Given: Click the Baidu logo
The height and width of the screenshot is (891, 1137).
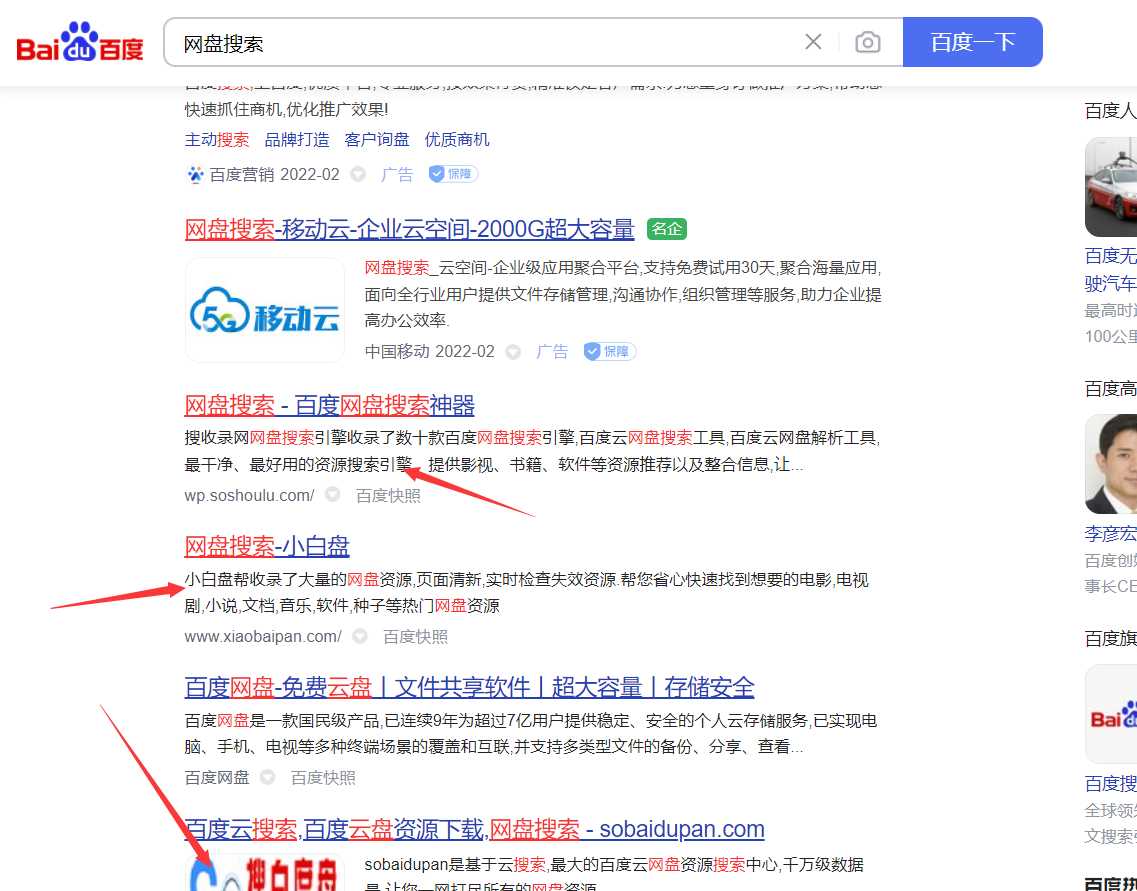Looking at the screenshot, I should [x=80, y=42].
